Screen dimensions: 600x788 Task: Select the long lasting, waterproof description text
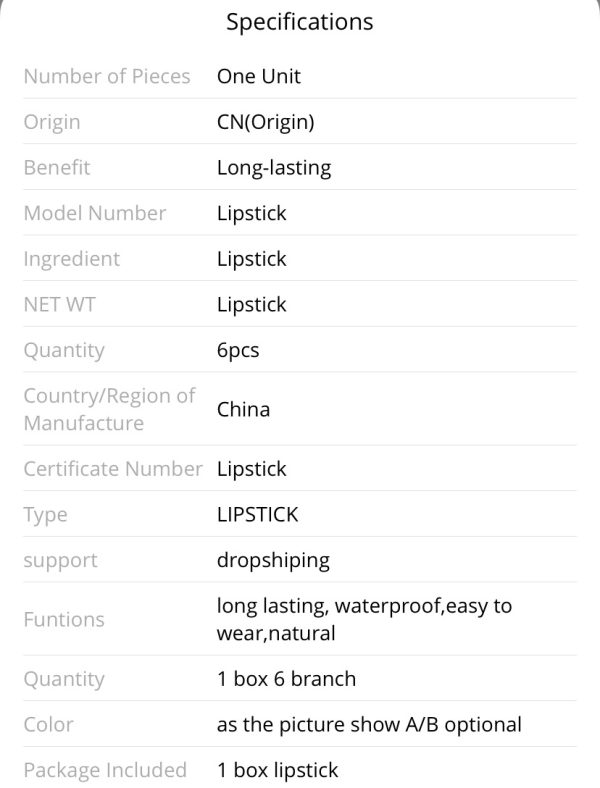364,620
